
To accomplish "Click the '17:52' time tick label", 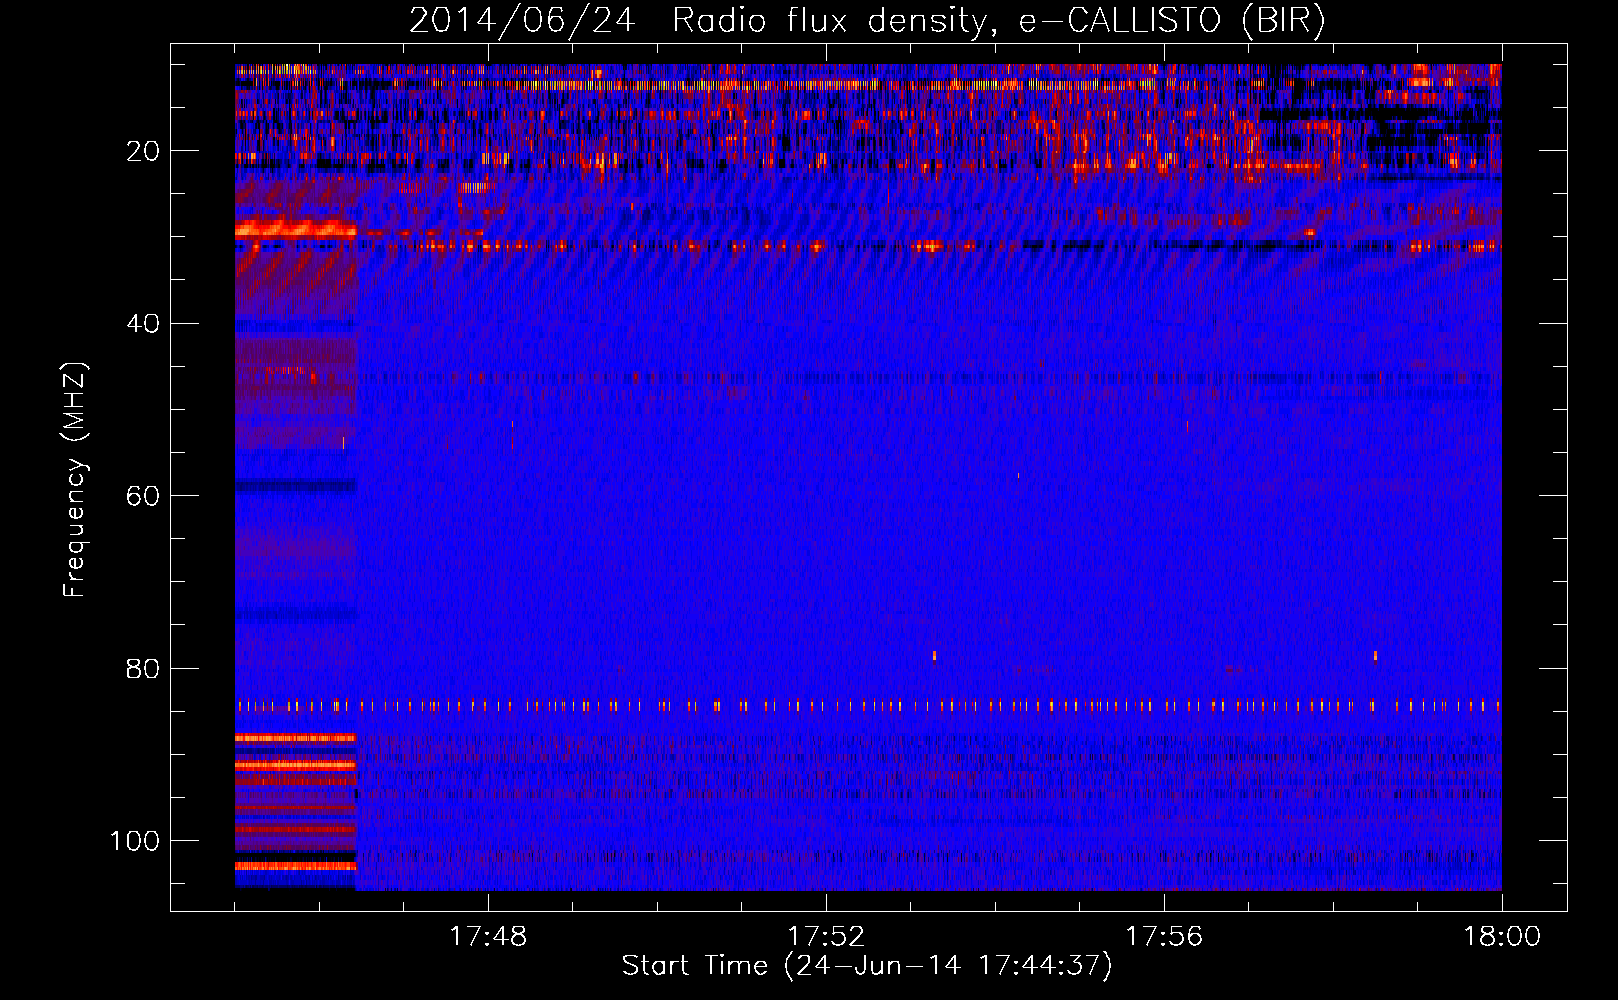I will 826,937.
